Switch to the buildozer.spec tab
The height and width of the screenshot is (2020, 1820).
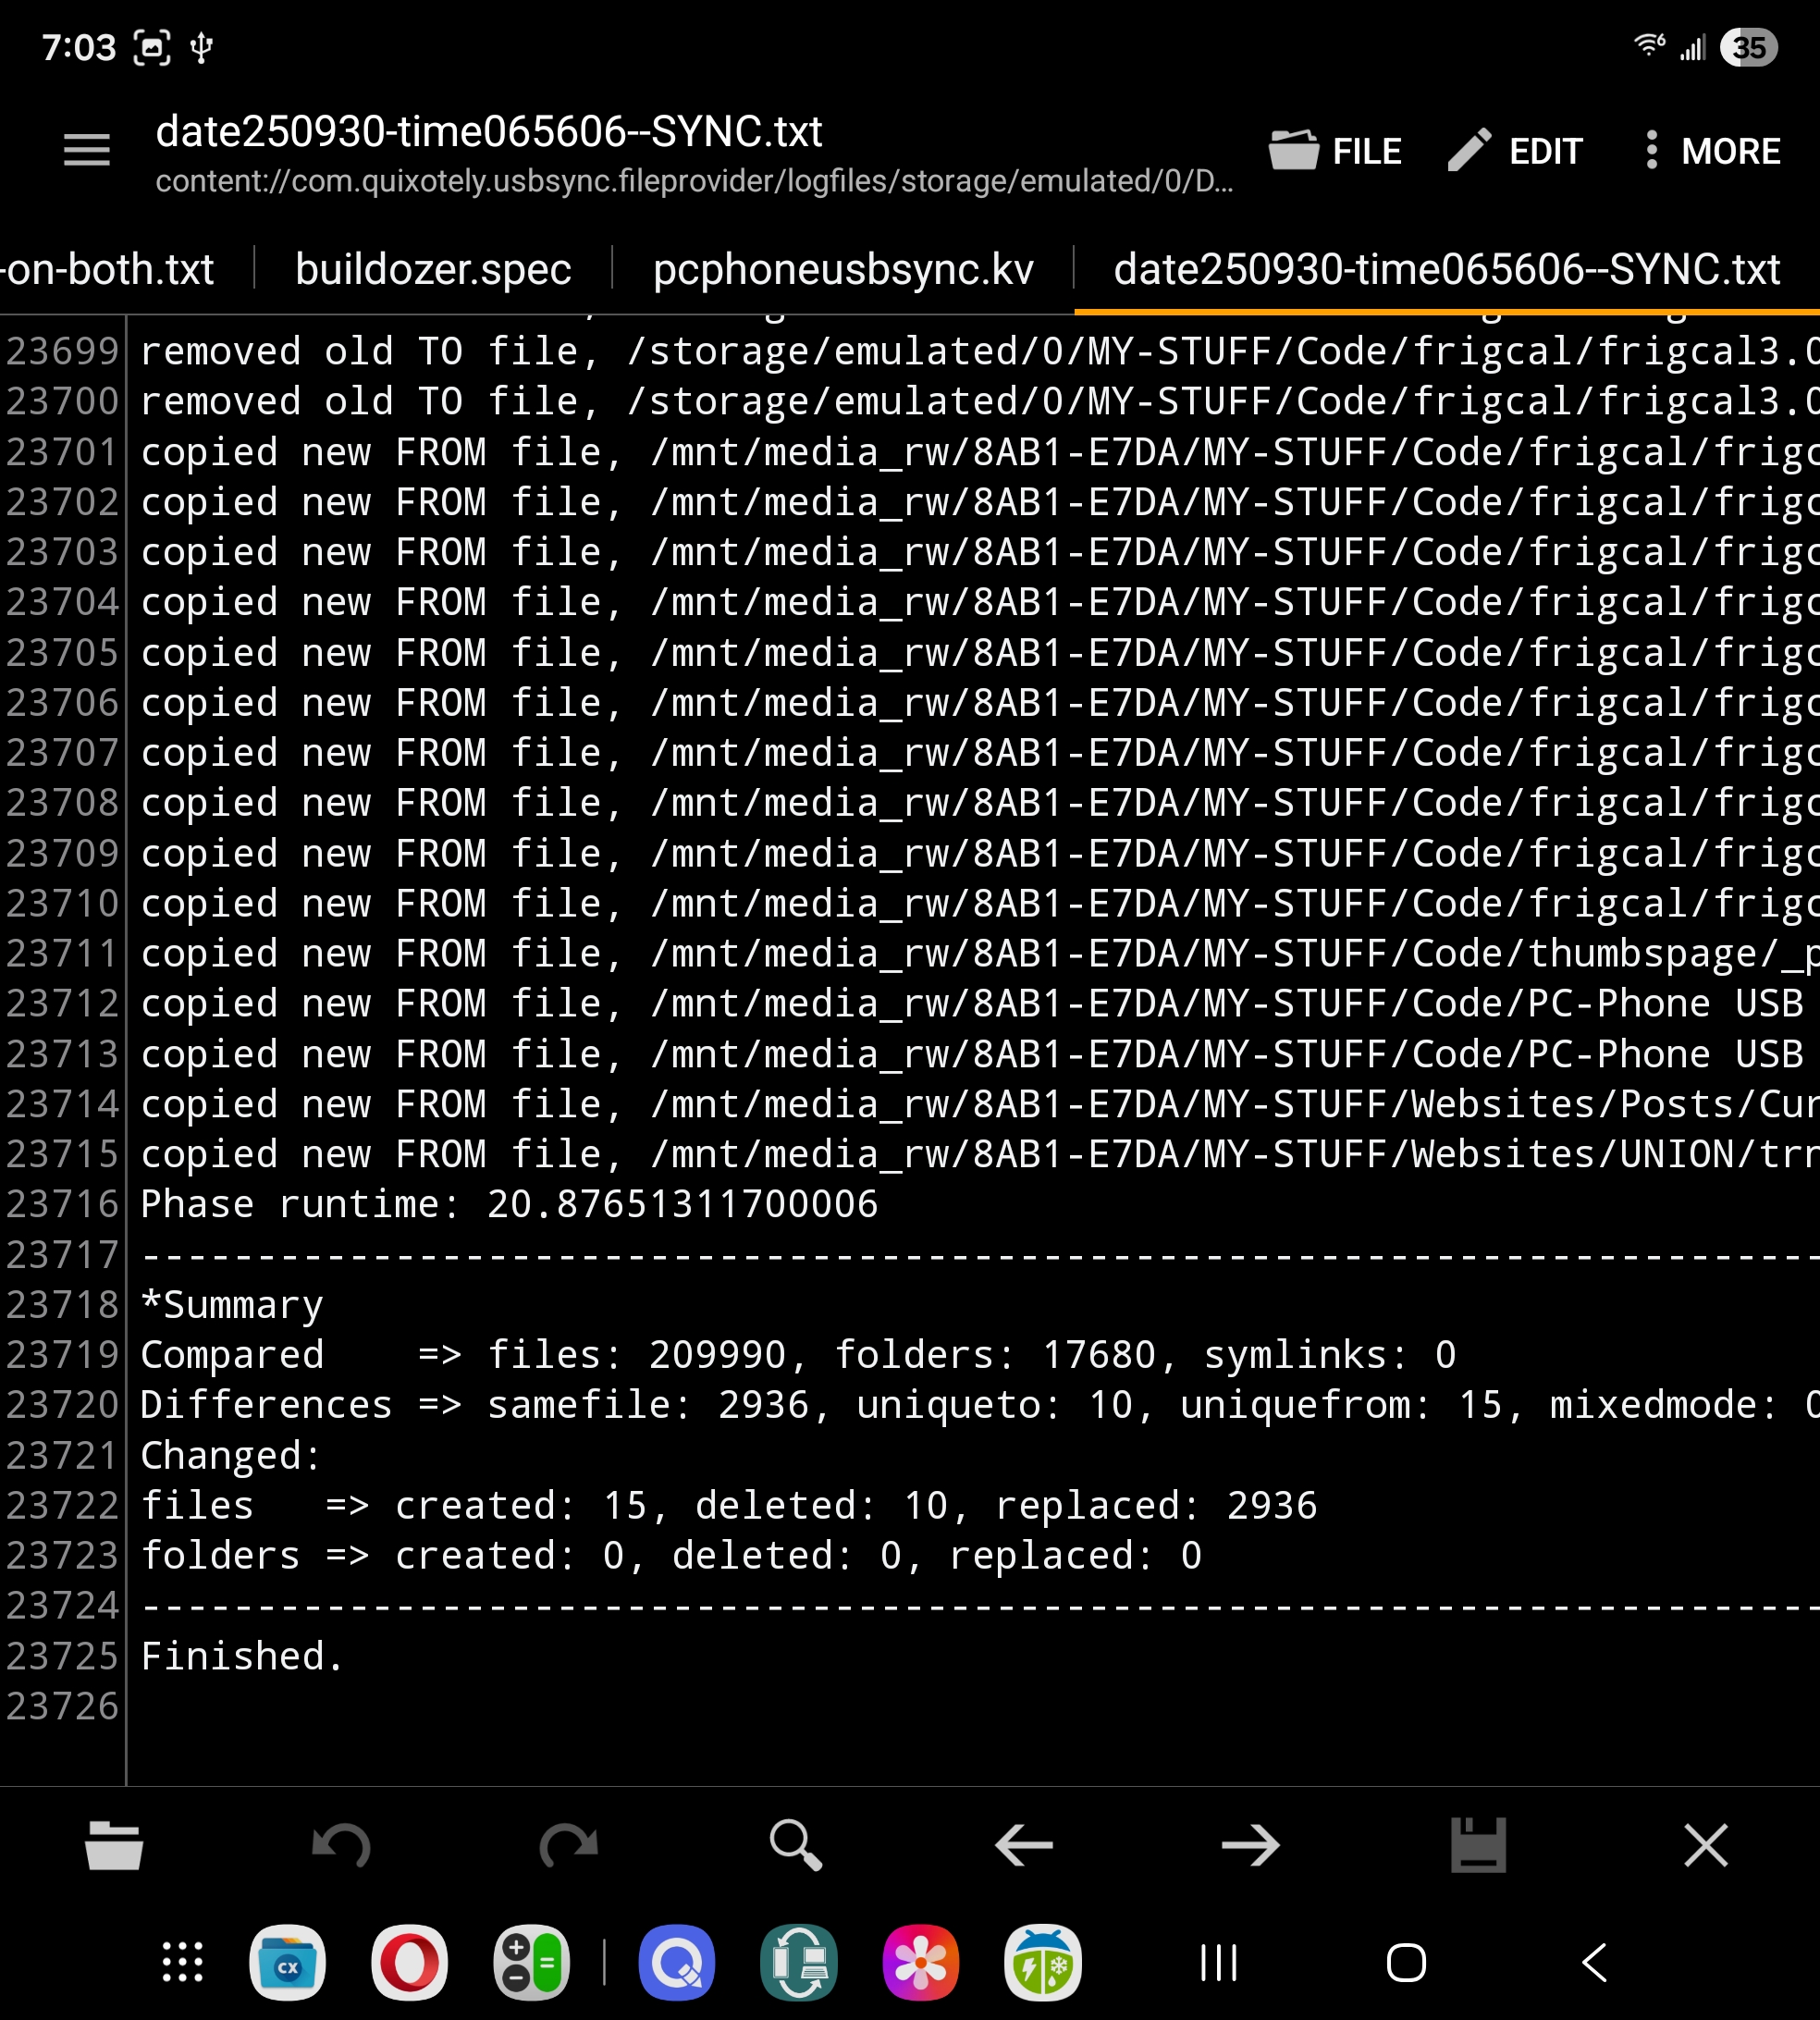tap(433, 269)
